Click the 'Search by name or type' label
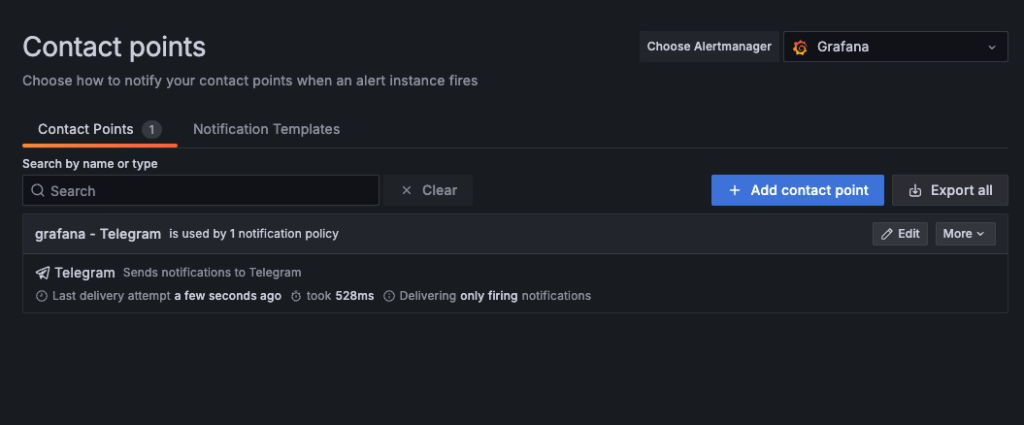1024x425 pixels. [x=90, y=164]
